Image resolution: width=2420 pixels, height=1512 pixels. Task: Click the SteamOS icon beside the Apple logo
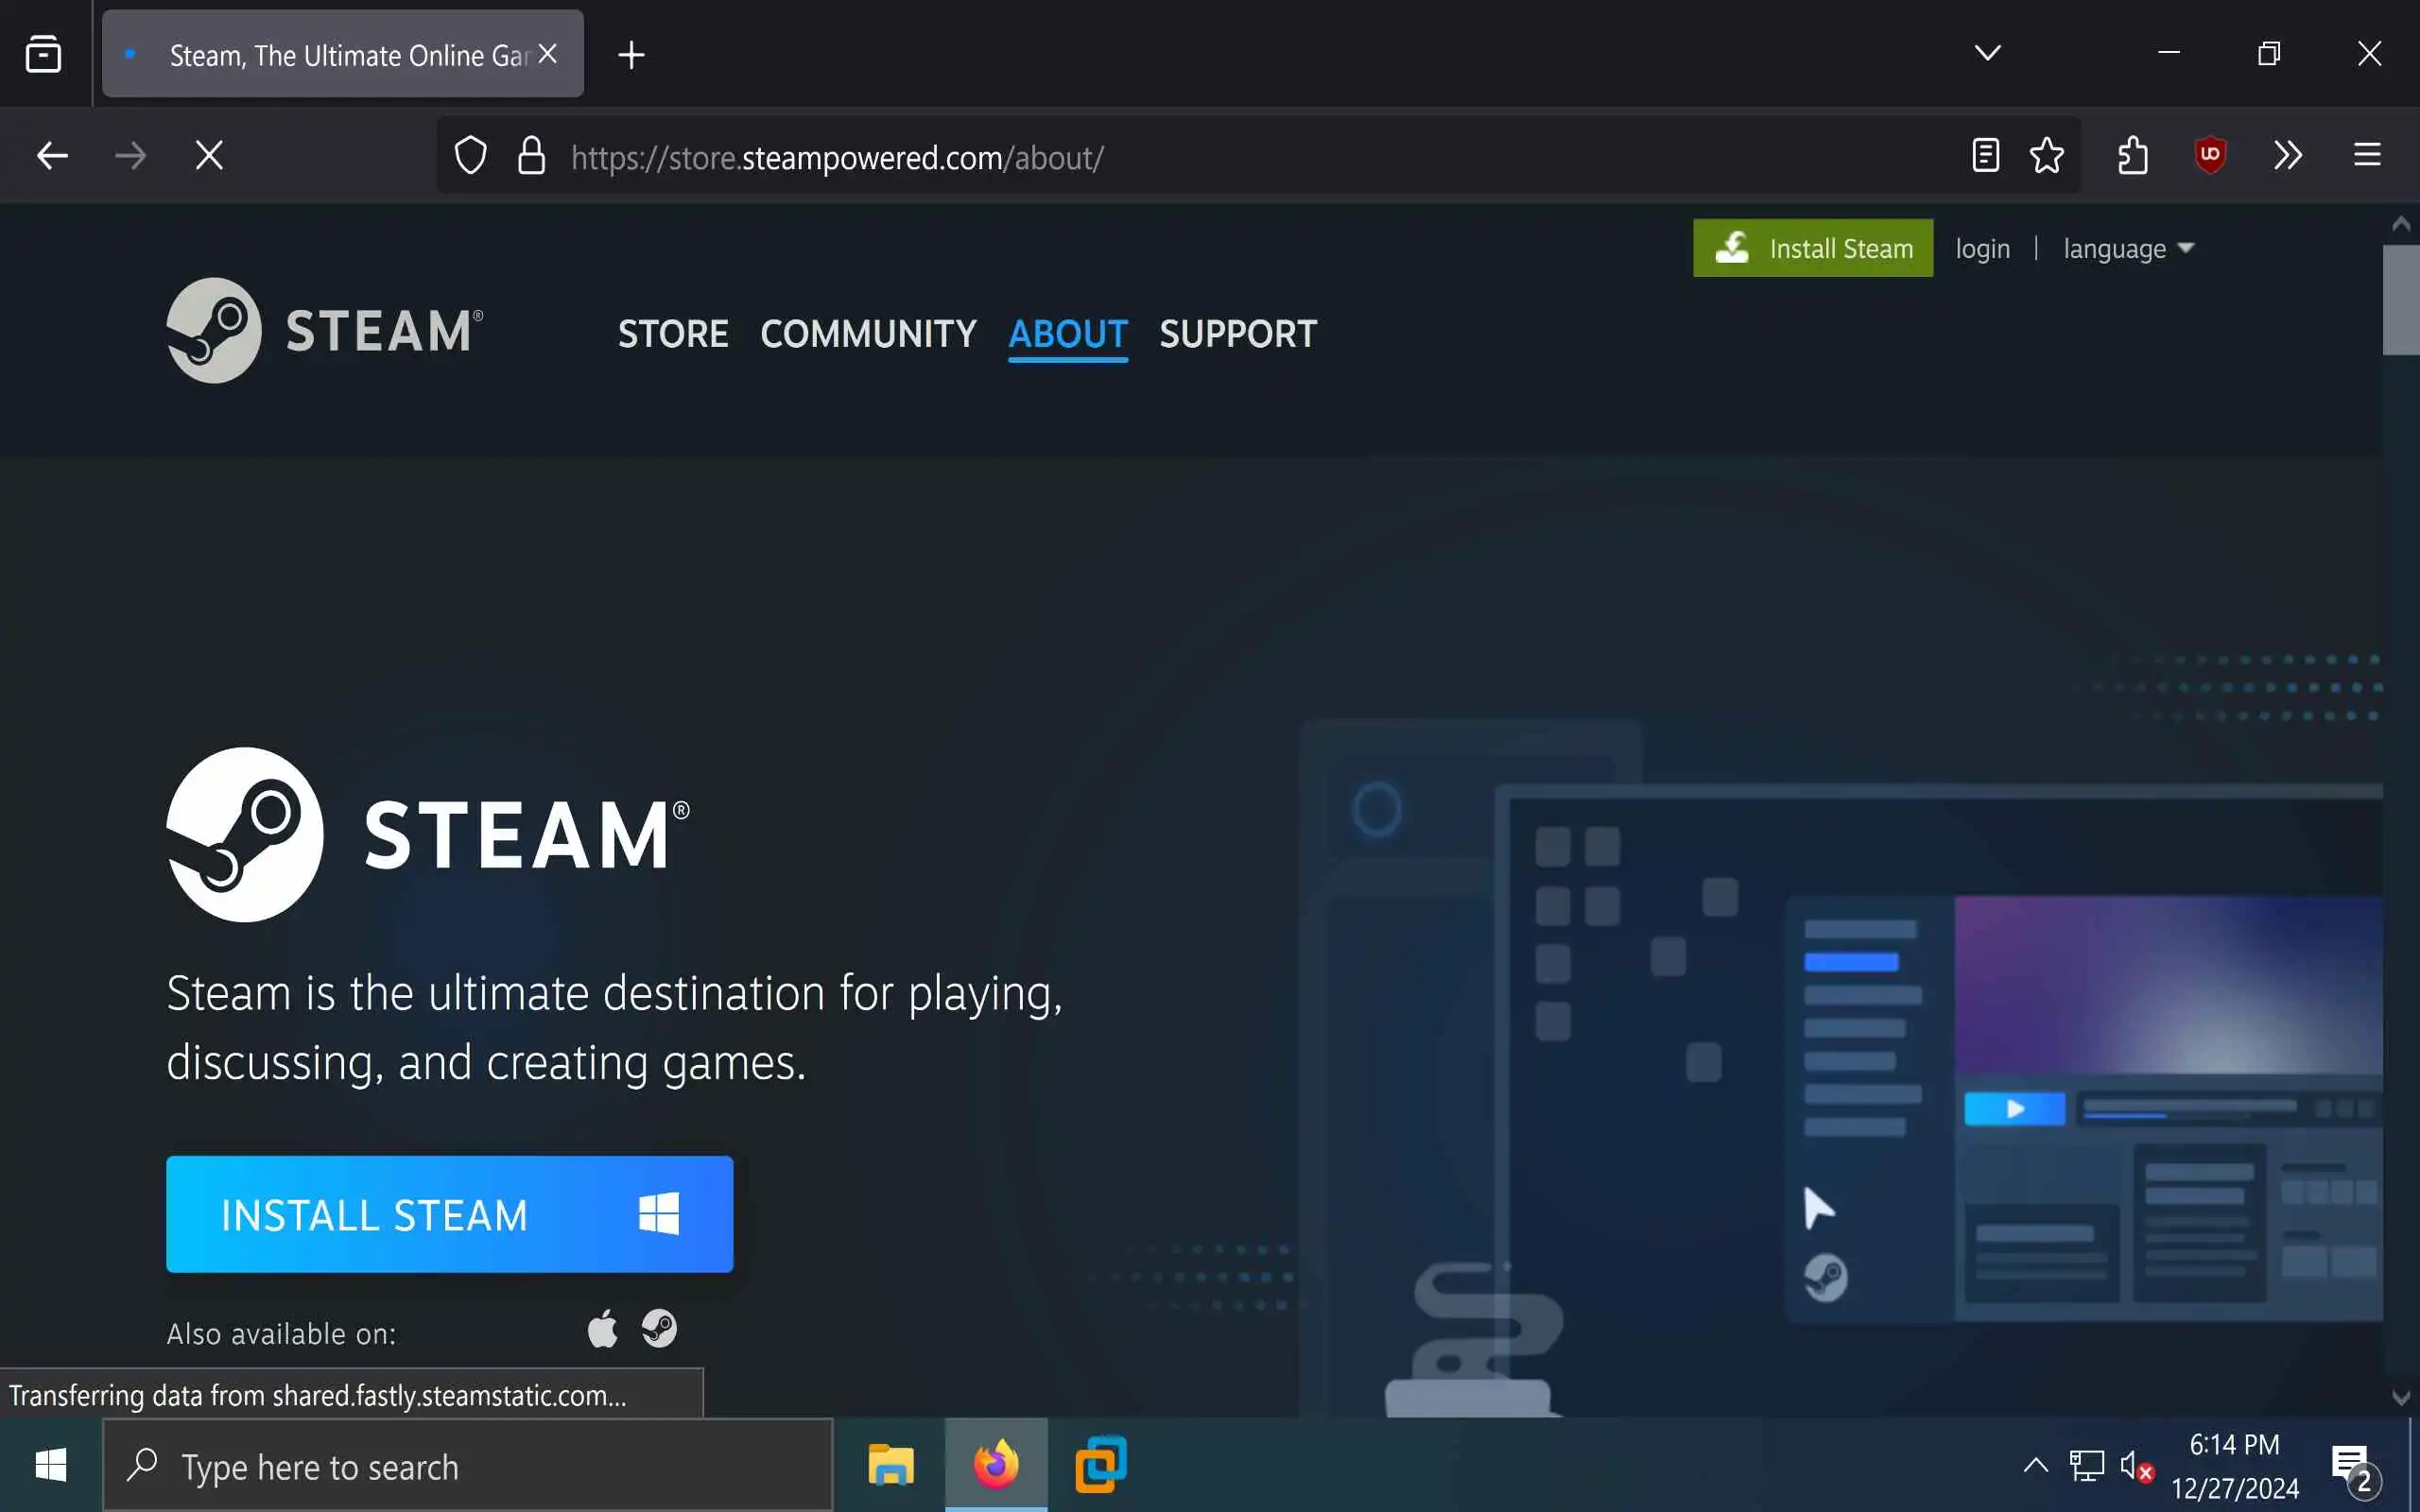659,1329
